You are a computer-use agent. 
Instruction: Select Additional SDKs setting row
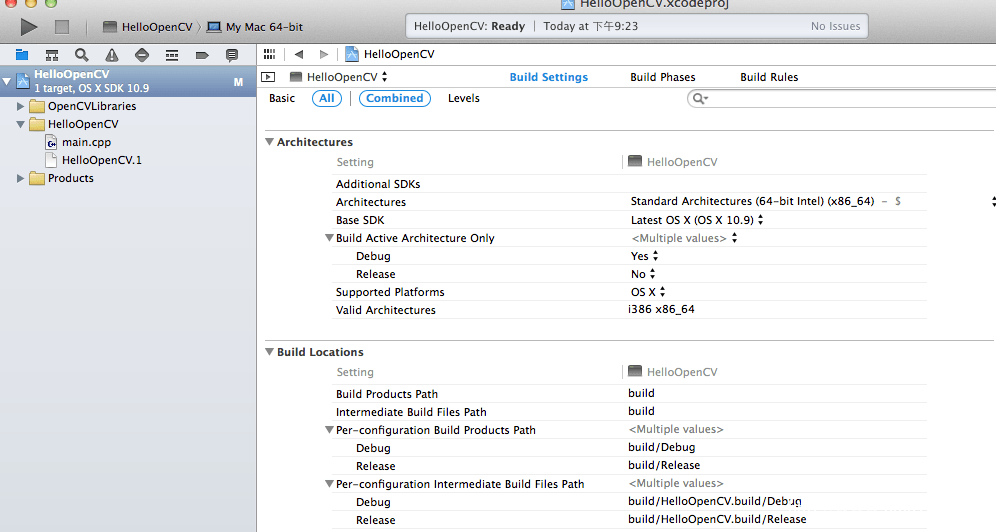point(629,184)
